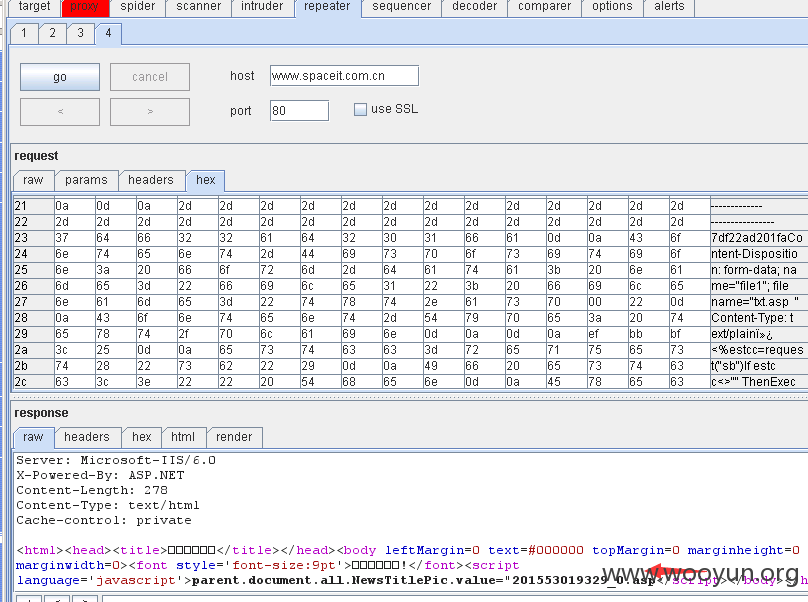Open the sequencer tab
The height and width of the screenshot is (602, 808).
click(x=401, y=7)
